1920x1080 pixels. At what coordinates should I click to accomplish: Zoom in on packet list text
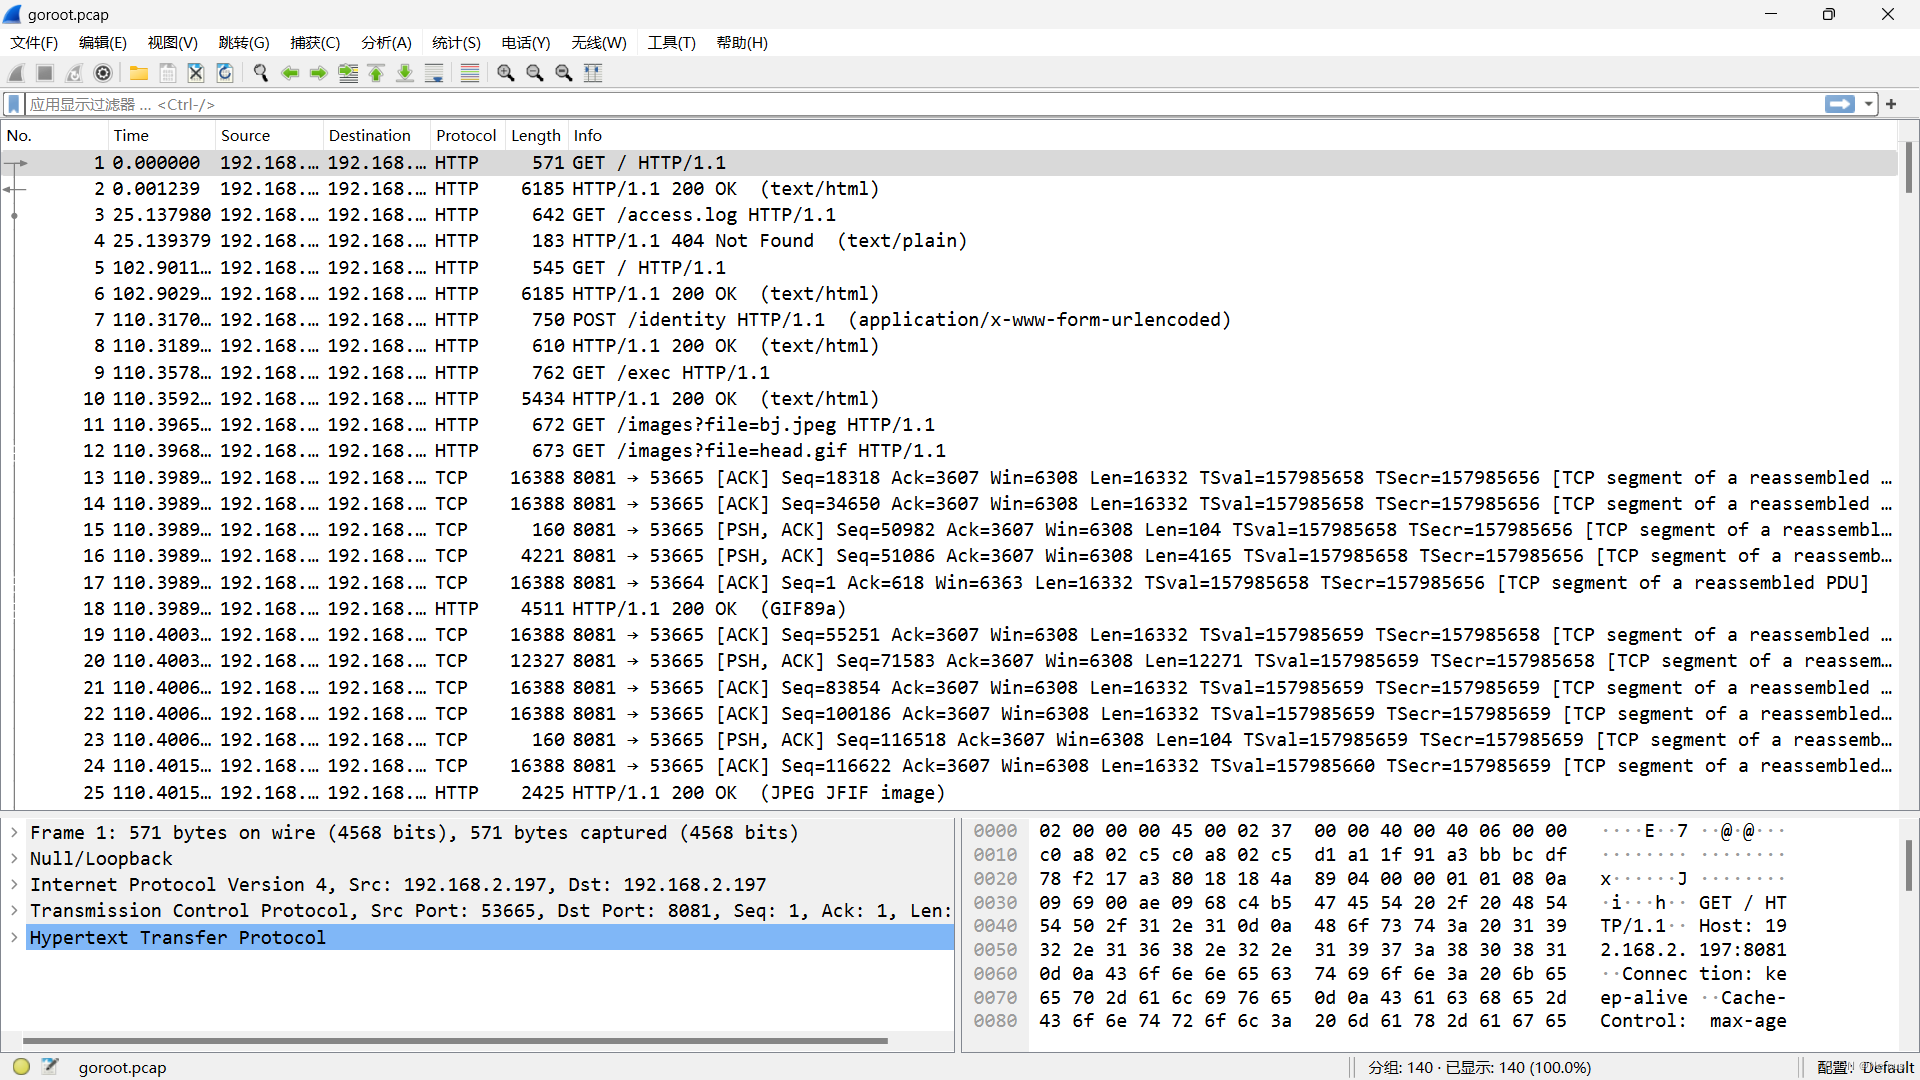505,72
